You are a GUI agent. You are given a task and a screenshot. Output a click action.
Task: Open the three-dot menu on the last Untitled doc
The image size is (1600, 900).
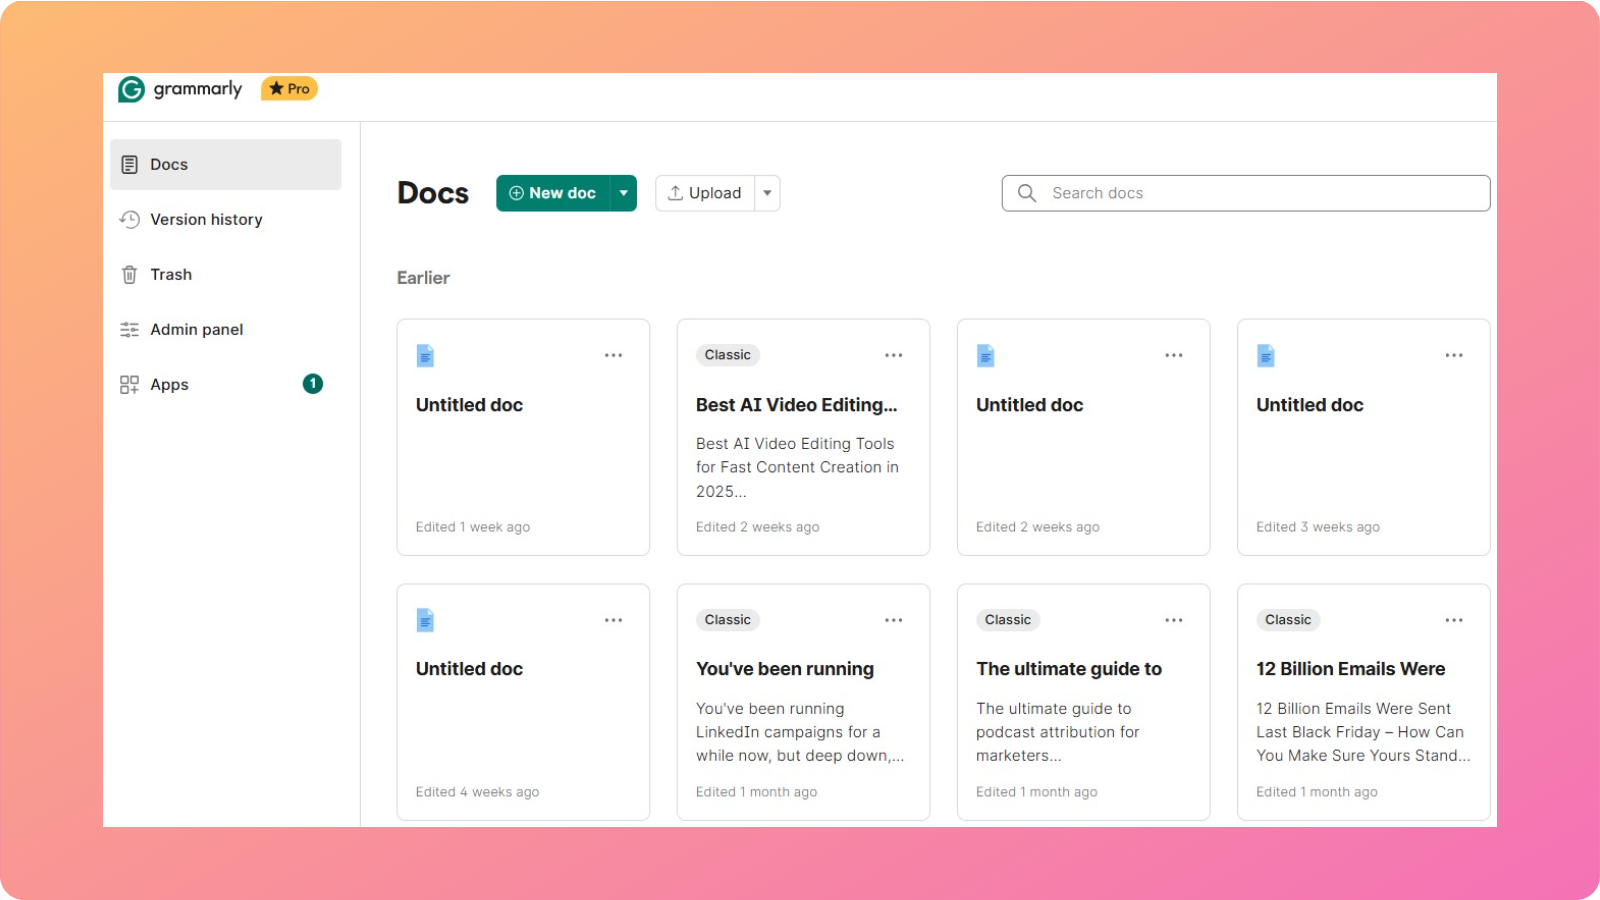tap(614, 620)
